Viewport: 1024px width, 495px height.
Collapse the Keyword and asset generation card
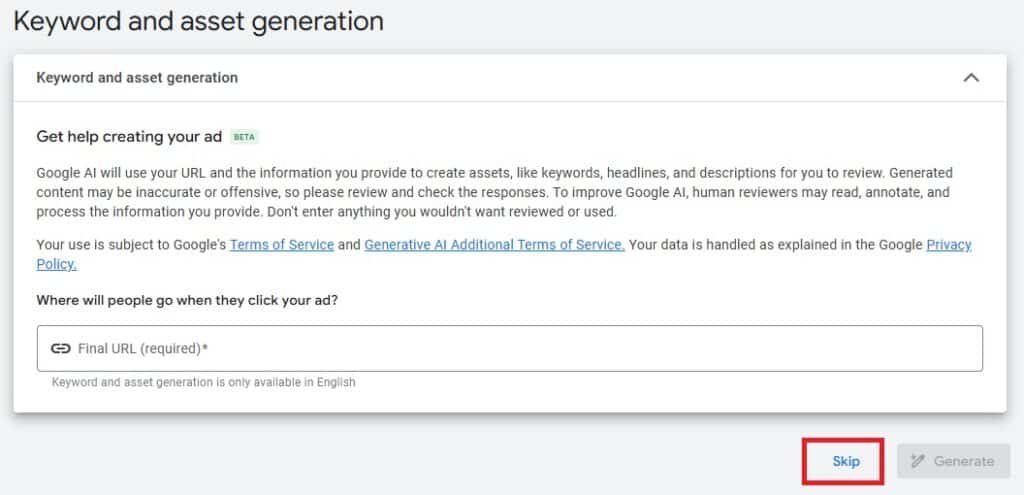click(x=971, y=78)
